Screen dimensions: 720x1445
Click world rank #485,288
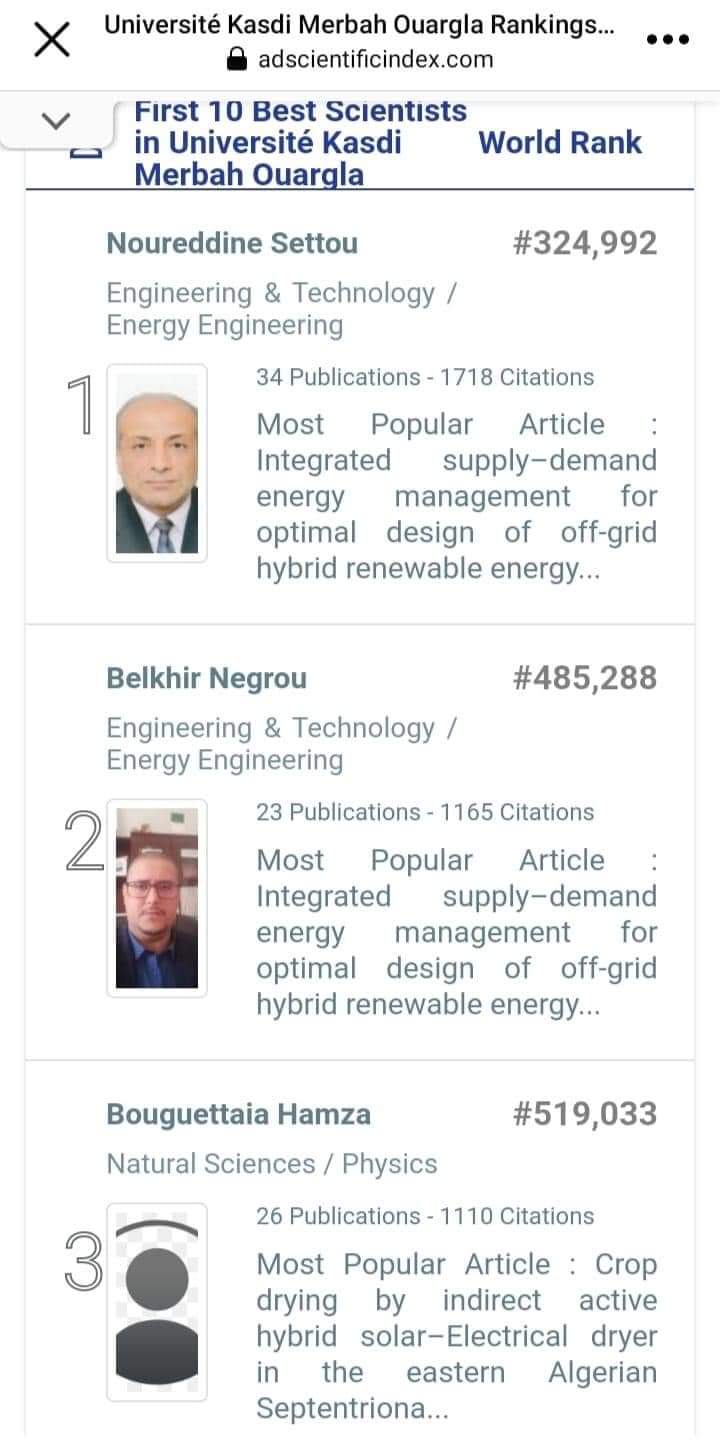584,678
